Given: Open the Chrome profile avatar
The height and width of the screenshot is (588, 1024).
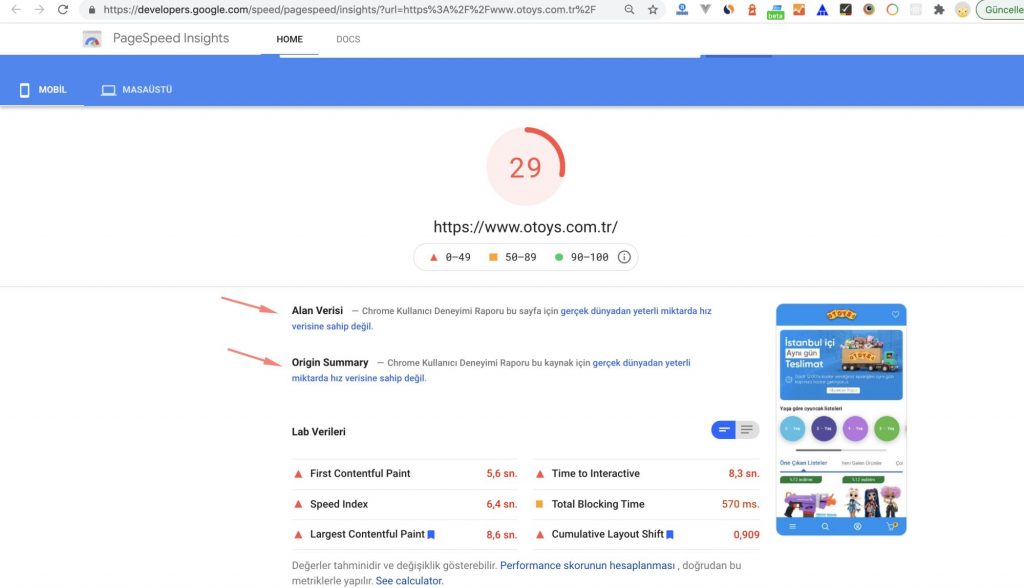Looking at the screenshot, I should [x=962, y=10].
